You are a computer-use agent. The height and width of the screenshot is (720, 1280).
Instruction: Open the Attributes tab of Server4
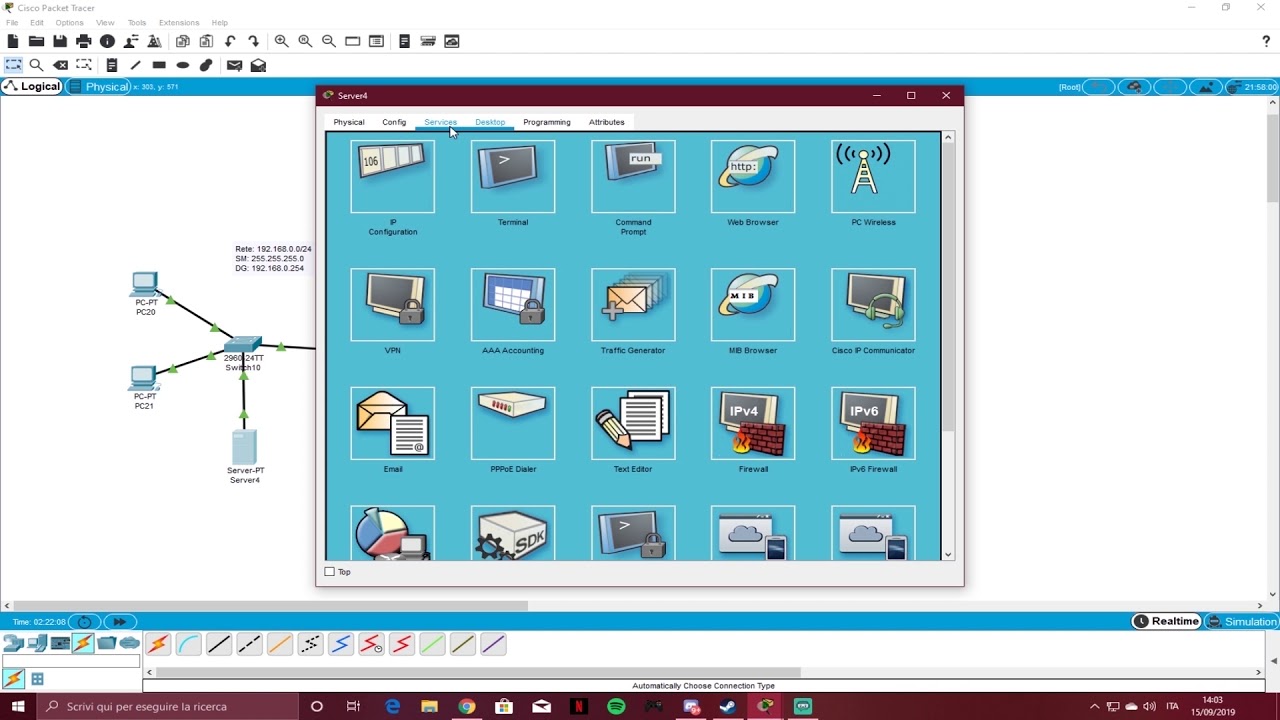click(606, 122)
